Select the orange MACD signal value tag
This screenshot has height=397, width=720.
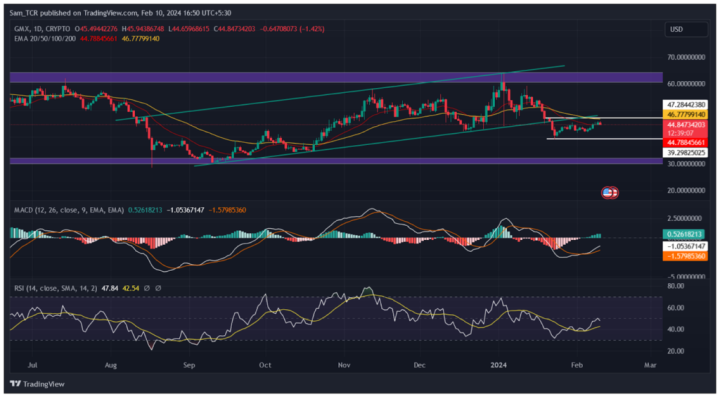click(685, 257)
